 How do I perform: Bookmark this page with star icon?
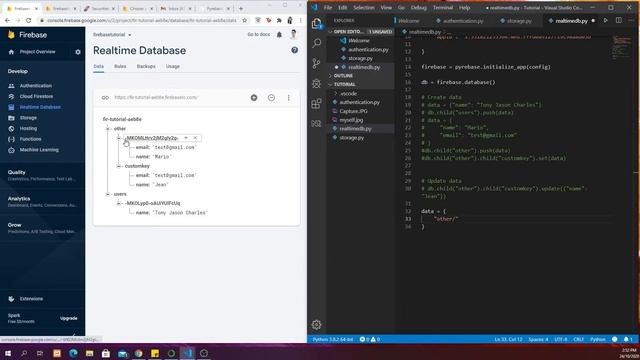click(244, 20)
